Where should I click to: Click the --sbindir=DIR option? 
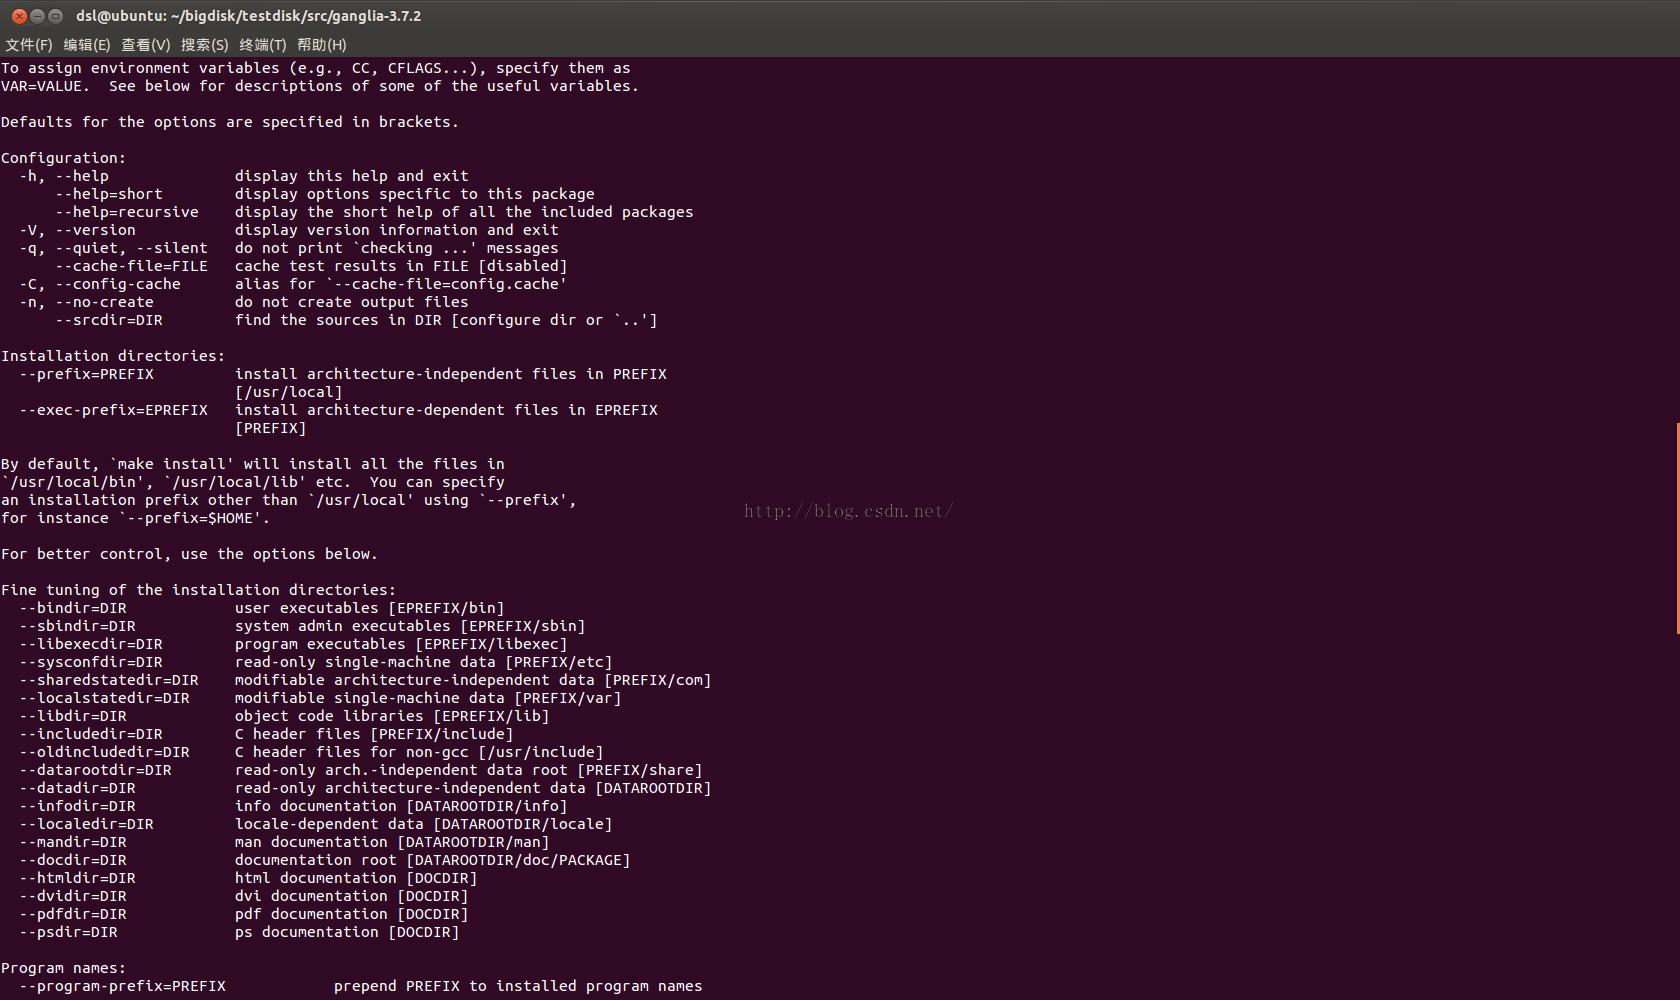(x=77, y=626)
